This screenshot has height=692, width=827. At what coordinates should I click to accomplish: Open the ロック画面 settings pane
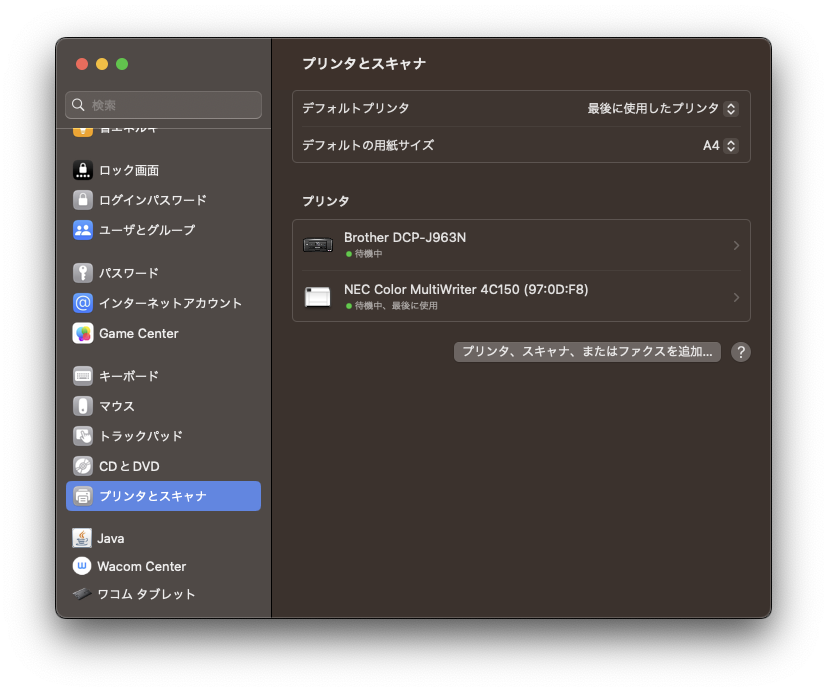coord(164,170)
